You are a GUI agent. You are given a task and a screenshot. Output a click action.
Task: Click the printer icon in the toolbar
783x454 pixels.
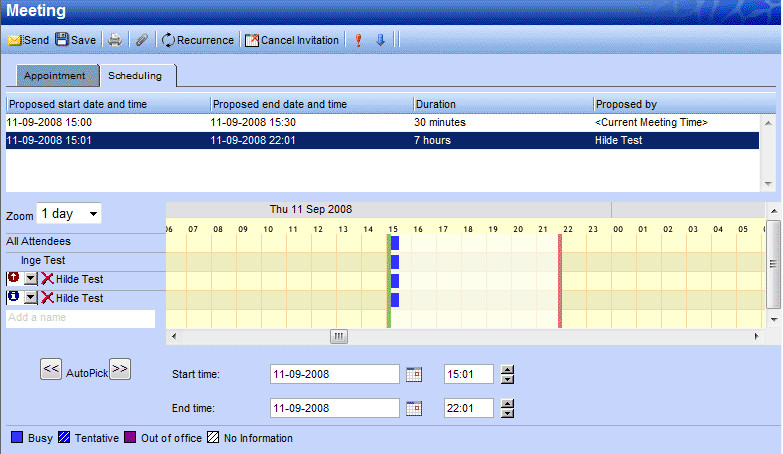pyautogui.click(x=116, y=40)
